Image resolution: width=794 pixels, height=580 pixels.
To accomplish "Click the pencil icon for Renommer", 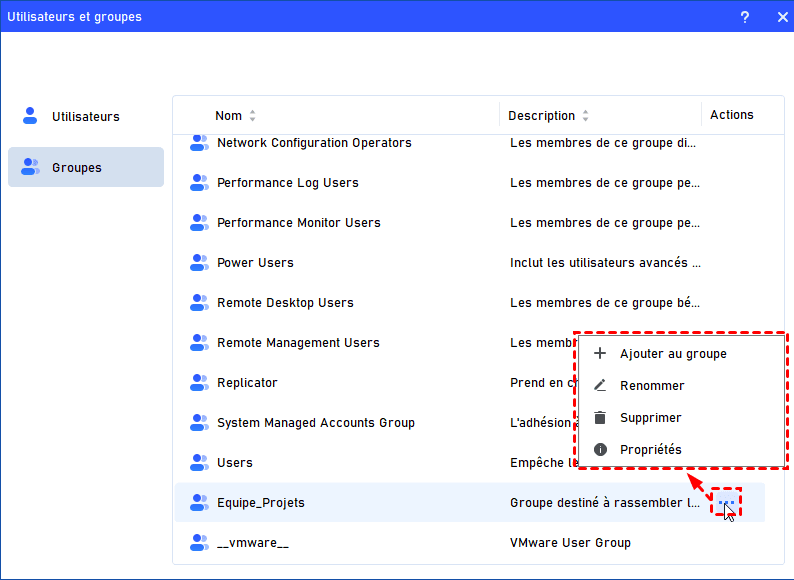I will click(600, 385).
